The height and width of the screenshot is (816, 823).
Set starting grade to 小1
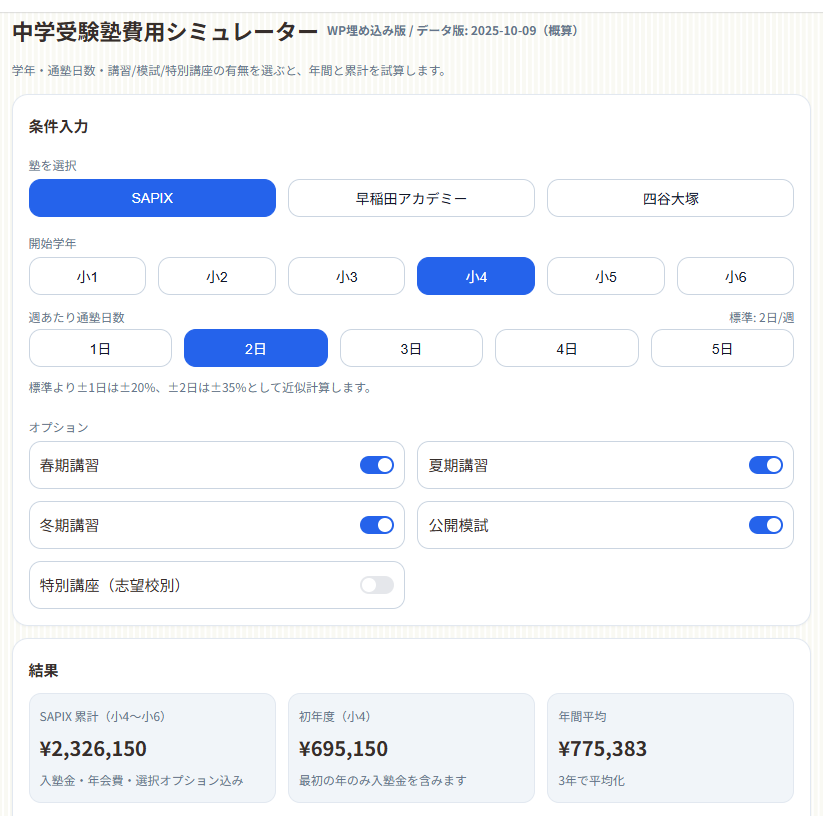(x=87, y=276)
